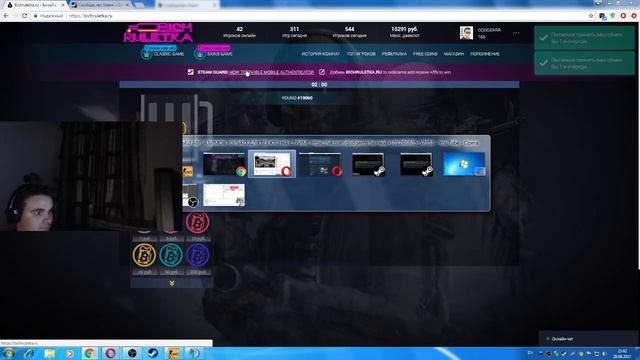Click the Opera taskbar icon
Viewport: 640px width, 360px height.
pyautogui.click(x=110, y=353)
